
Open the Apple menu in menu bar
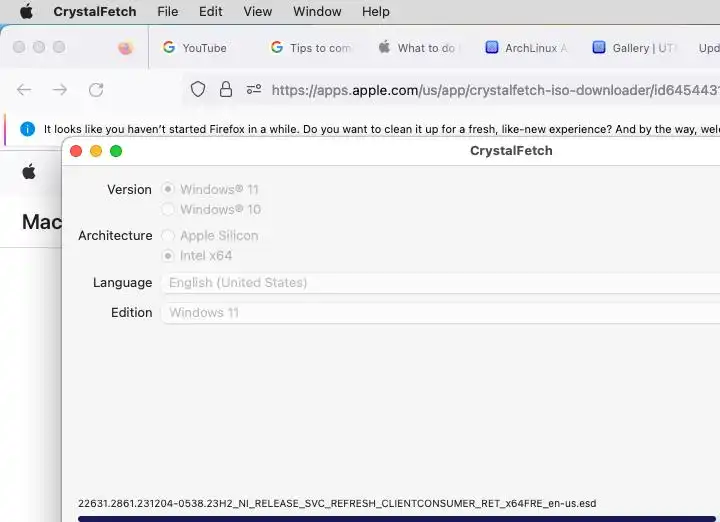27,11
